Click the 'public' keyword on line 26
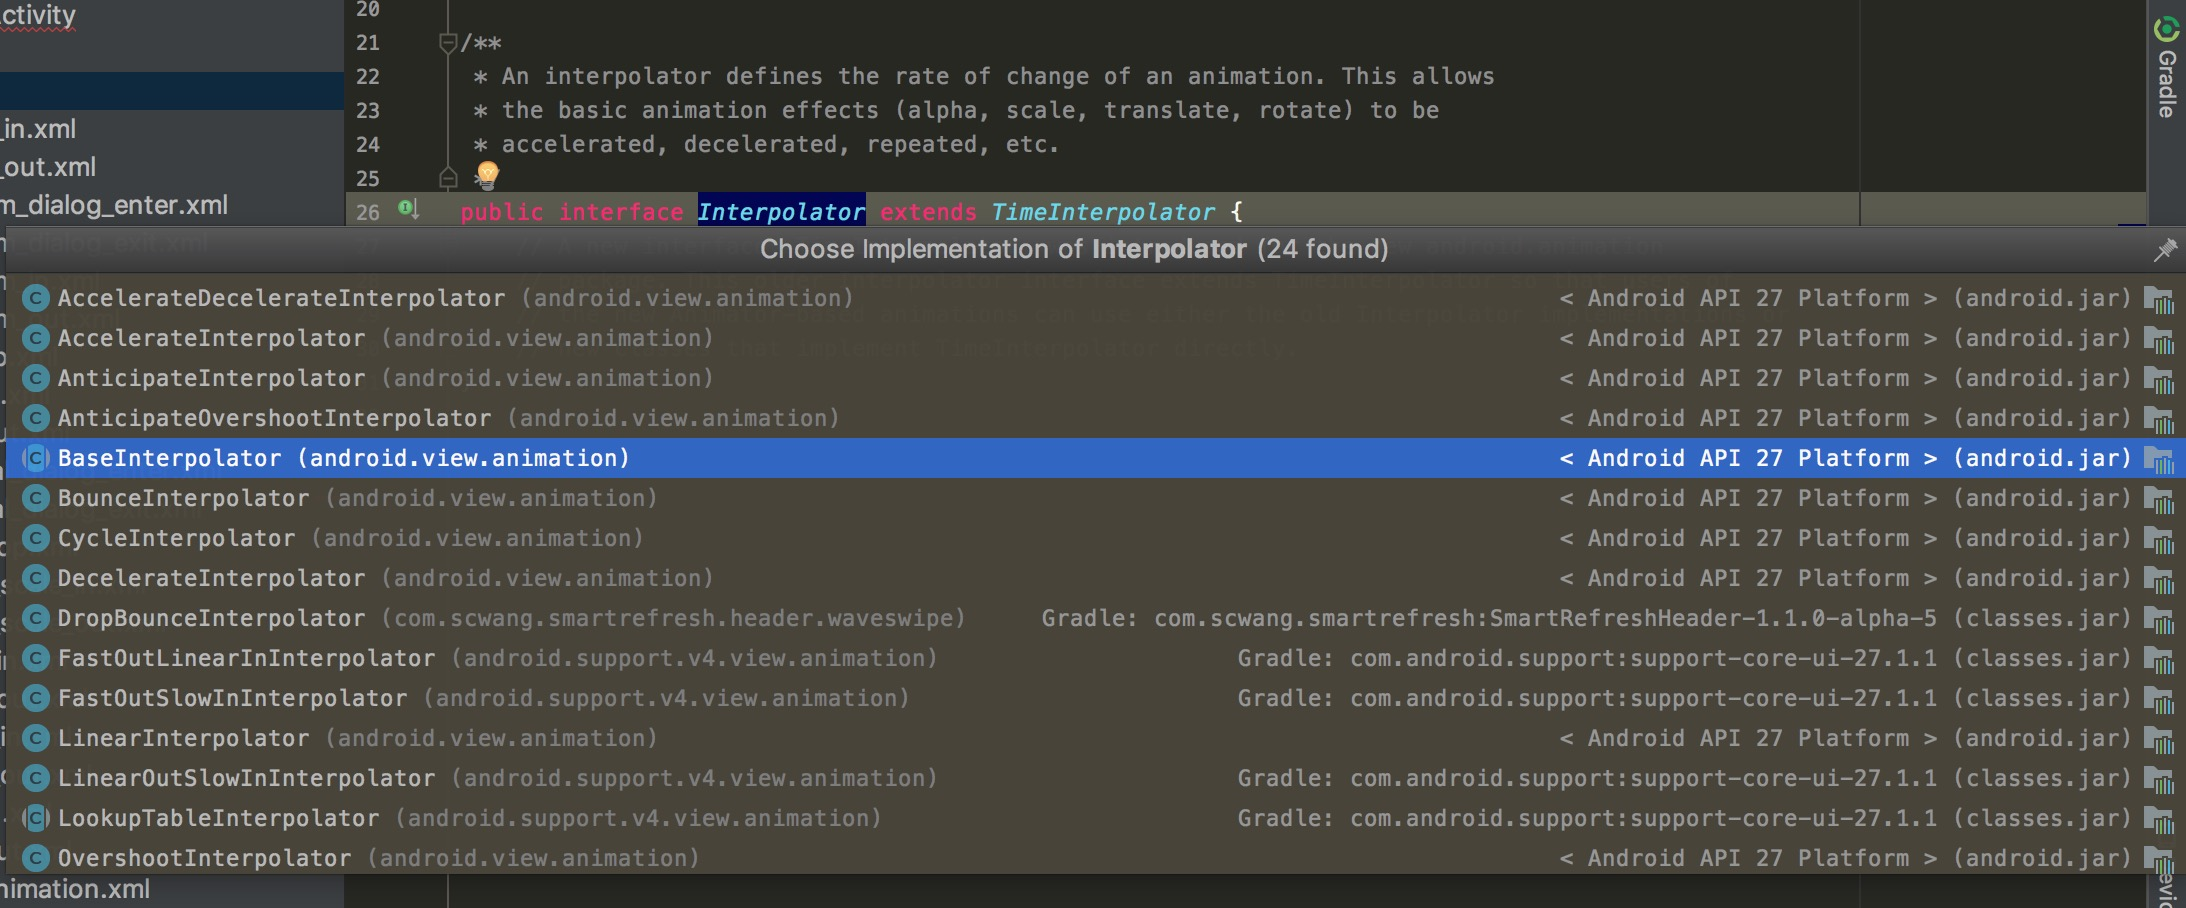The height and width of the screenshot is (908, 2186). (x=502, y=212)
